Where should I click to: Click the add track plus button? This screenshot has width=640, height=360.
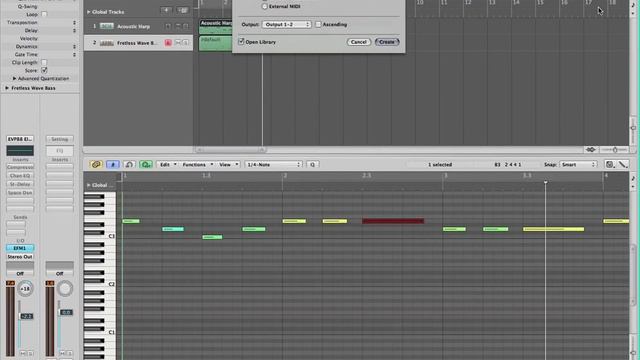(x=166, y=10)
